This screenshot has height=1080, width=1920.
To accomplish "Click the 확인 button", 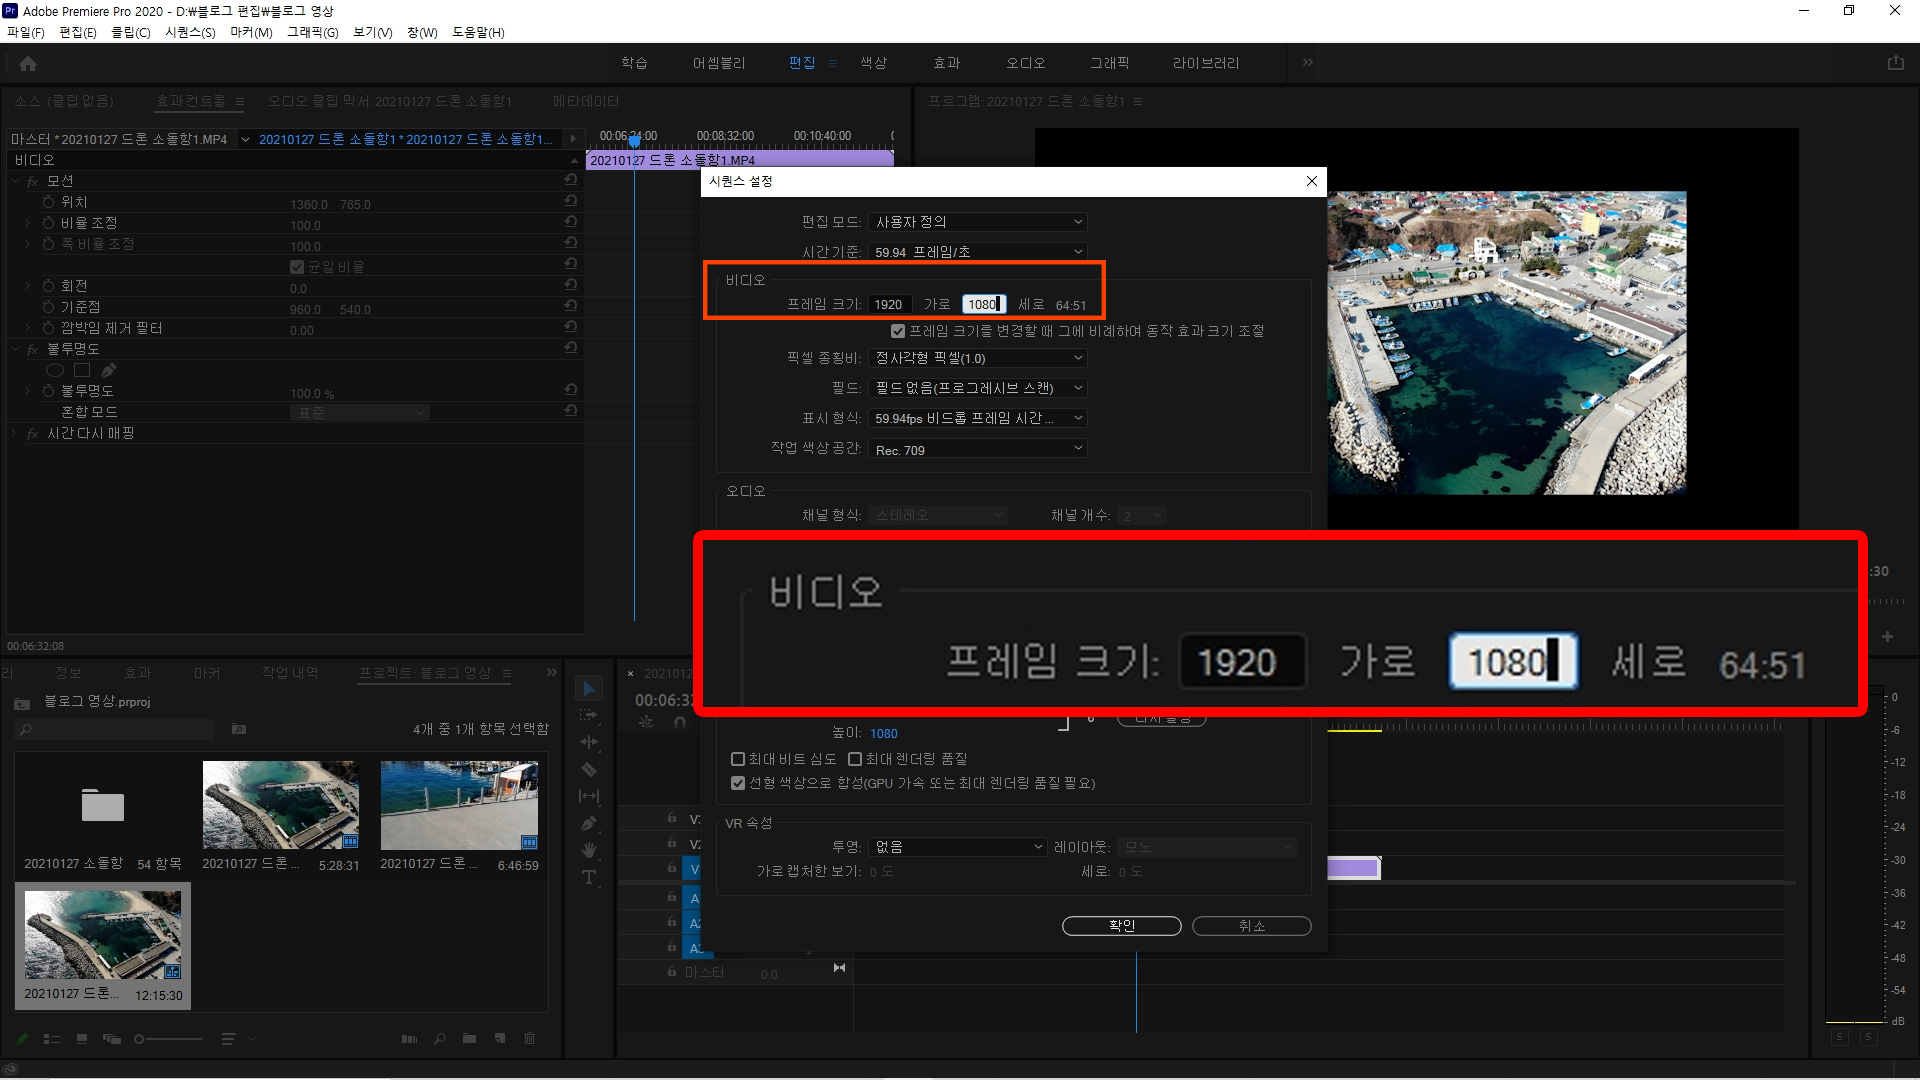I will coord(1121,926).
